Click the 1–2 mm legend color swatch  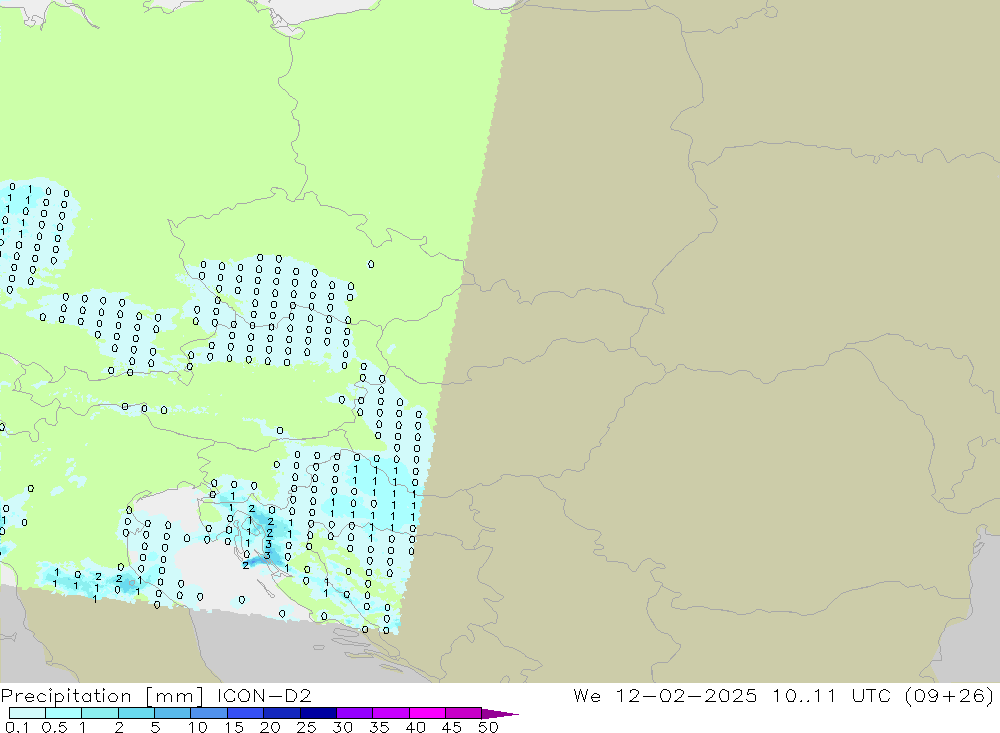(x=99, y=713)
